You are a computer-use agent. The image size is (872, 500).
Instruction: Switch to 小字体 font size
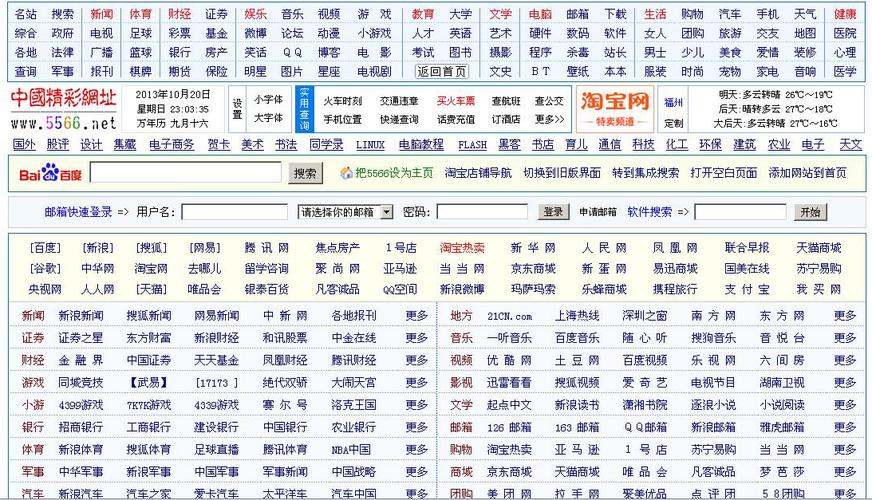click(x=269, y=100)
